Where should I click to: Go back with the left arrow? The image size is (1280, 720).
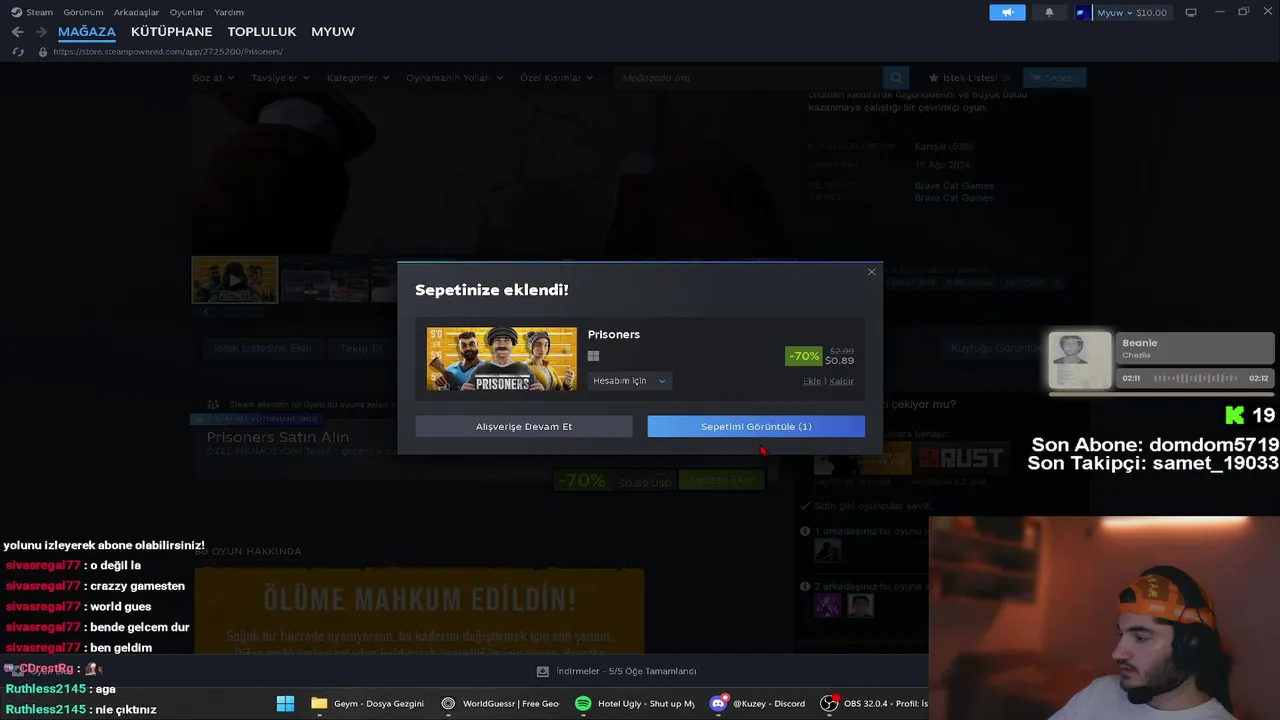pyautogui.click(x=17, y=32)
